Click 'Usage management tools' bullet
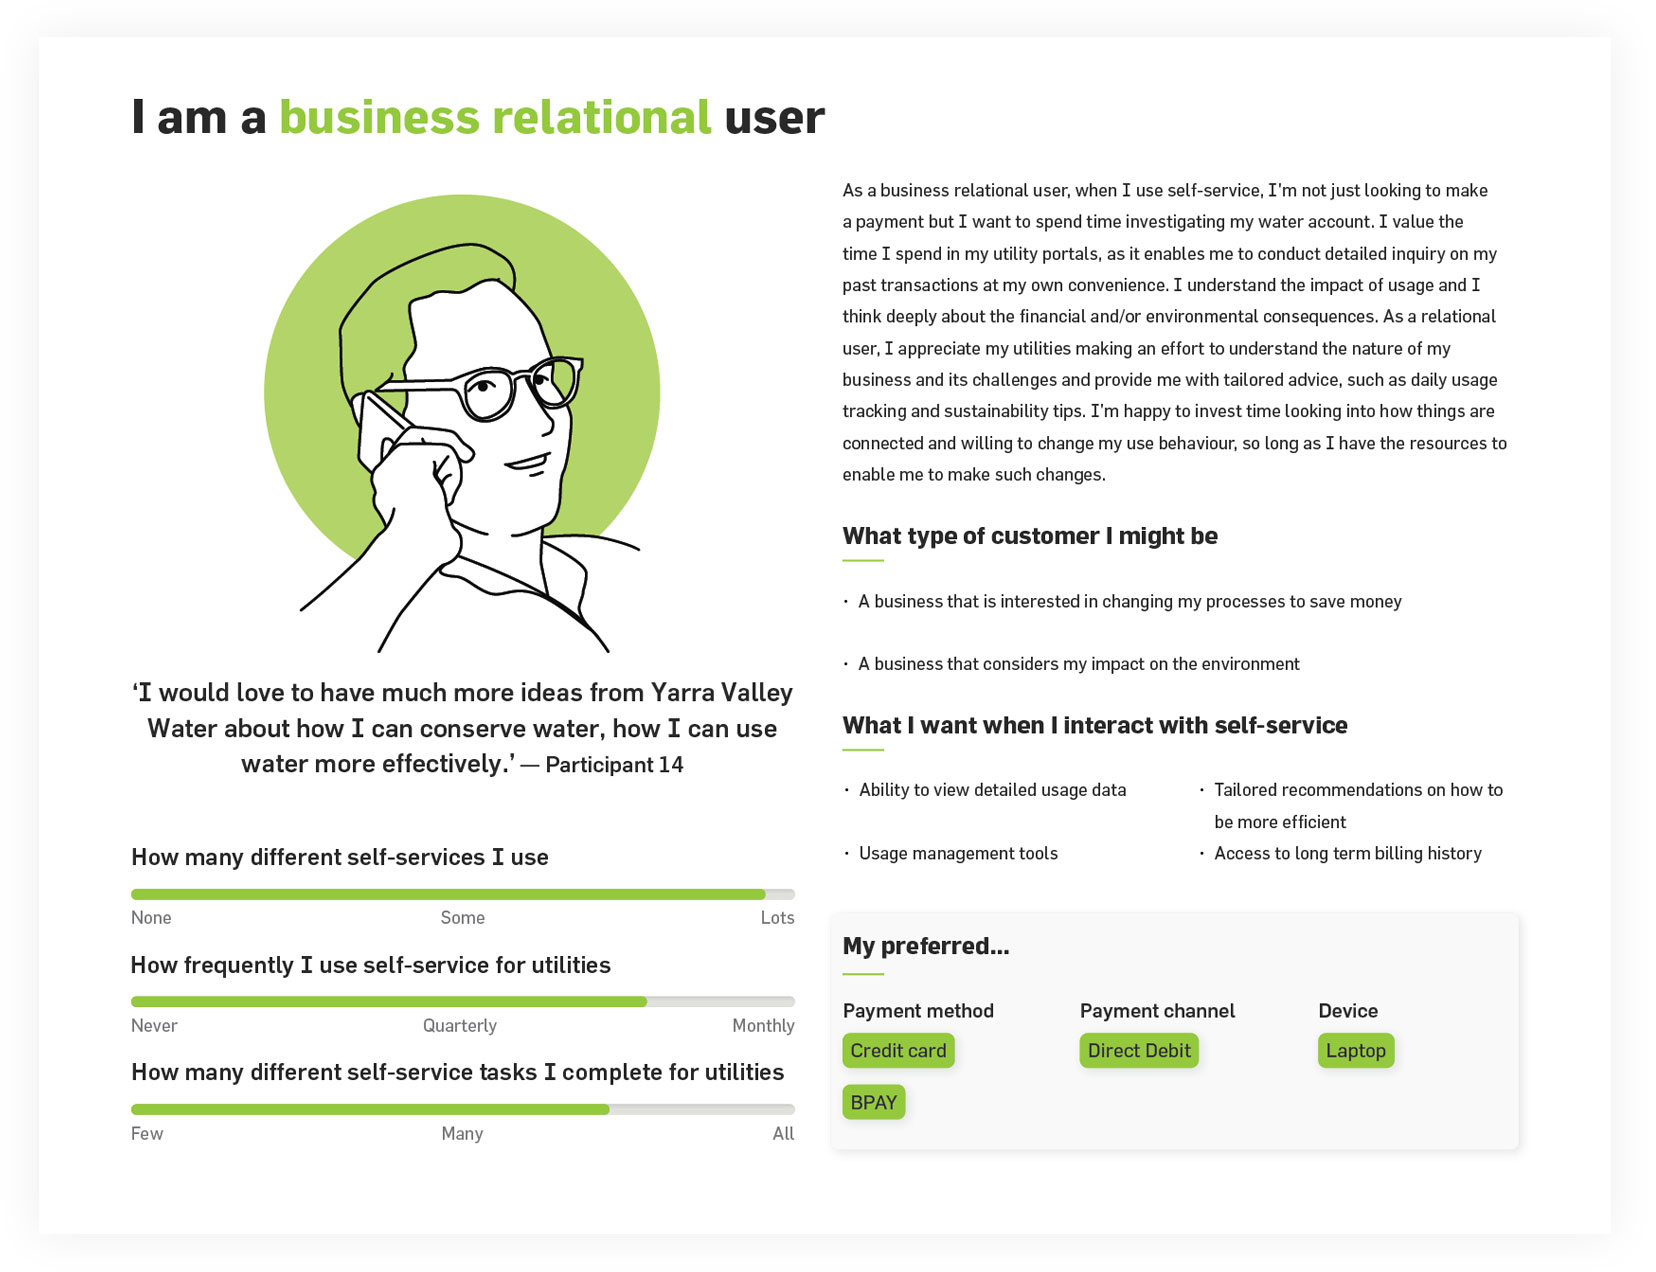 [x=958, y=854]
